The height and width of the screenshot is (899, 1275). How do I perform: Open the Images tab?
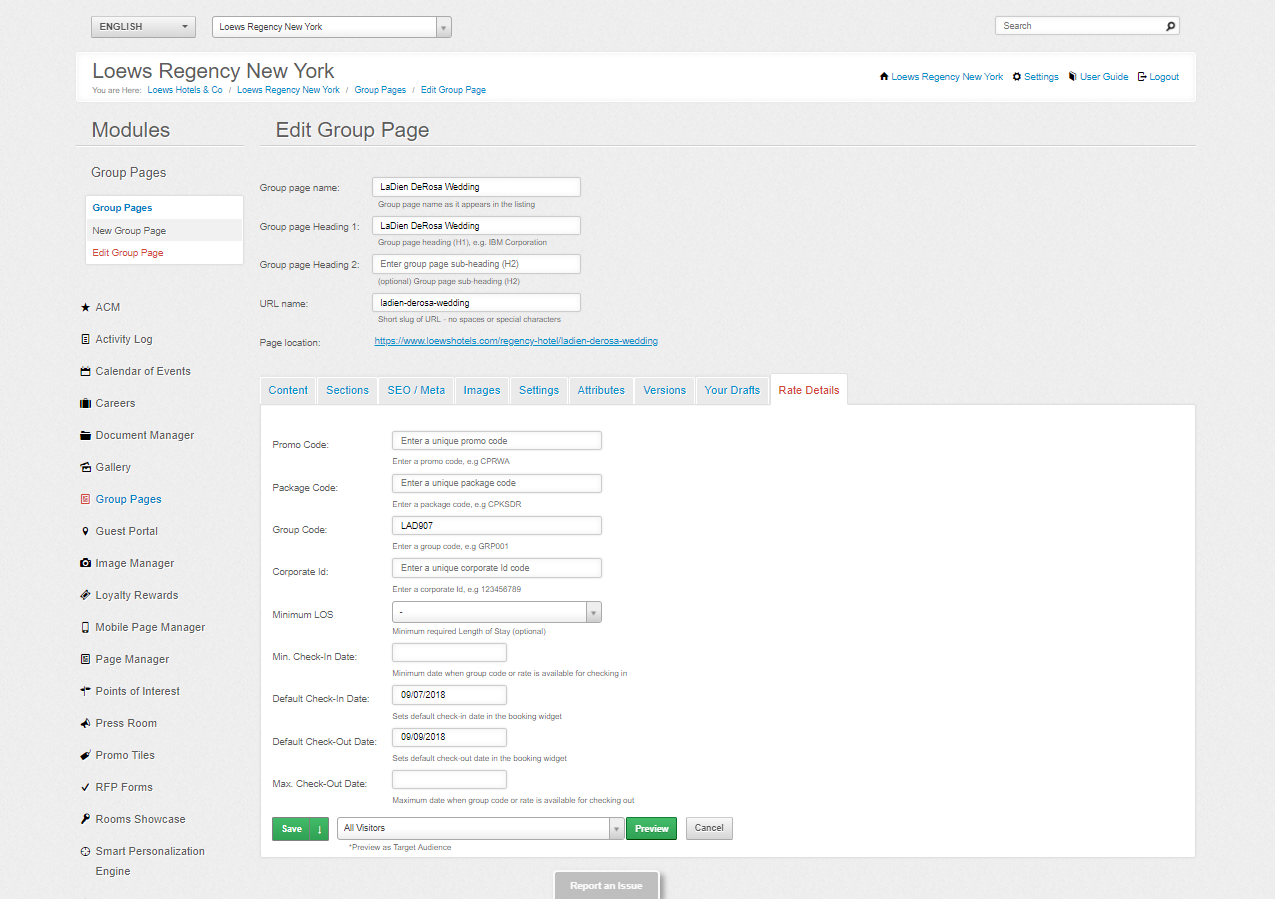point(482,390)
